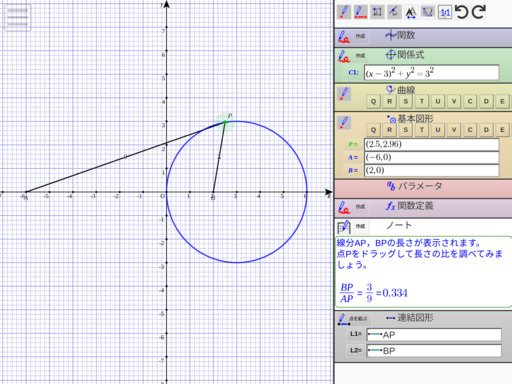
Task: Expand the ノート section header
Action: click(399, 225)
